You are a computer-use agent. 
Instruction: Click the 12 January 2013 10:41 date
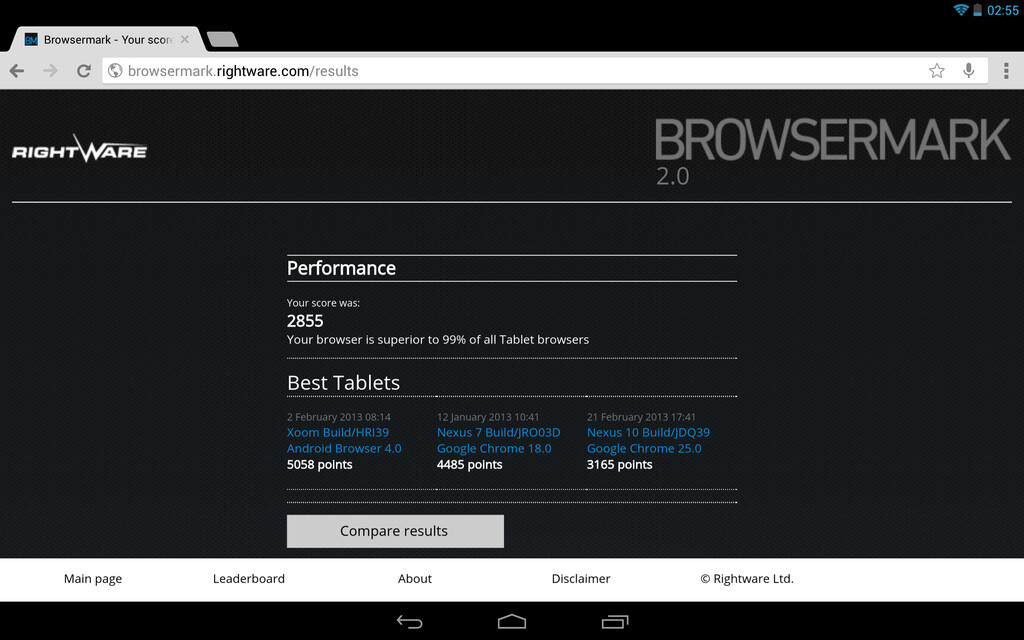[x=488, y=417]
